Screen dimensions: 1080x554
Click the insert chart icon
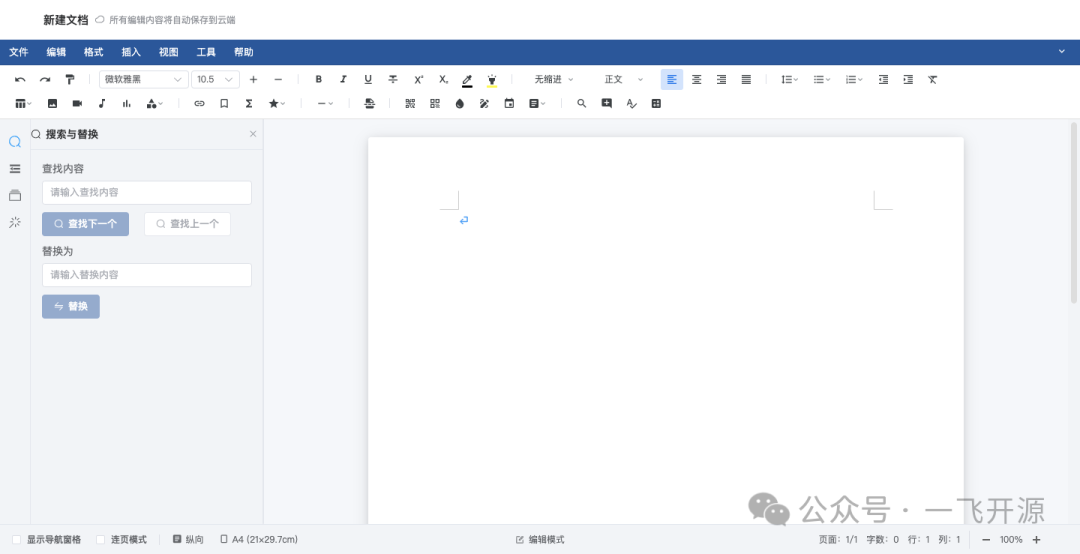[x=127, y=104]
